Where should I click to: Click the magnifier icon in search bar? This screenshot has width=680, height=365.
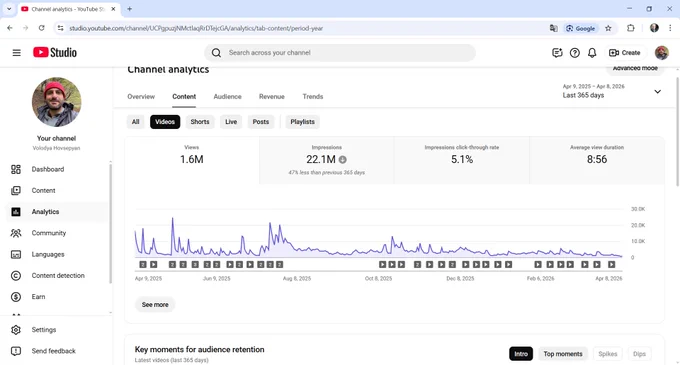(216, 53)
